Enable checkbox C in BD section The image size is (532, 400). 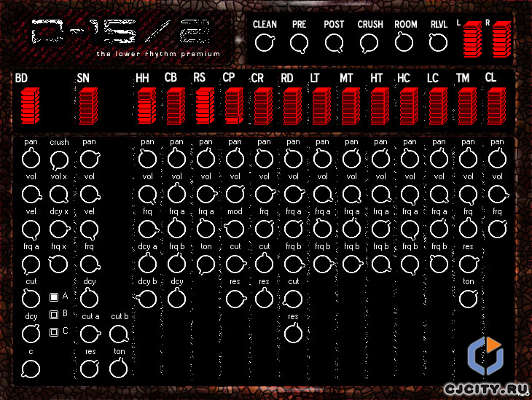coord(54,332)
